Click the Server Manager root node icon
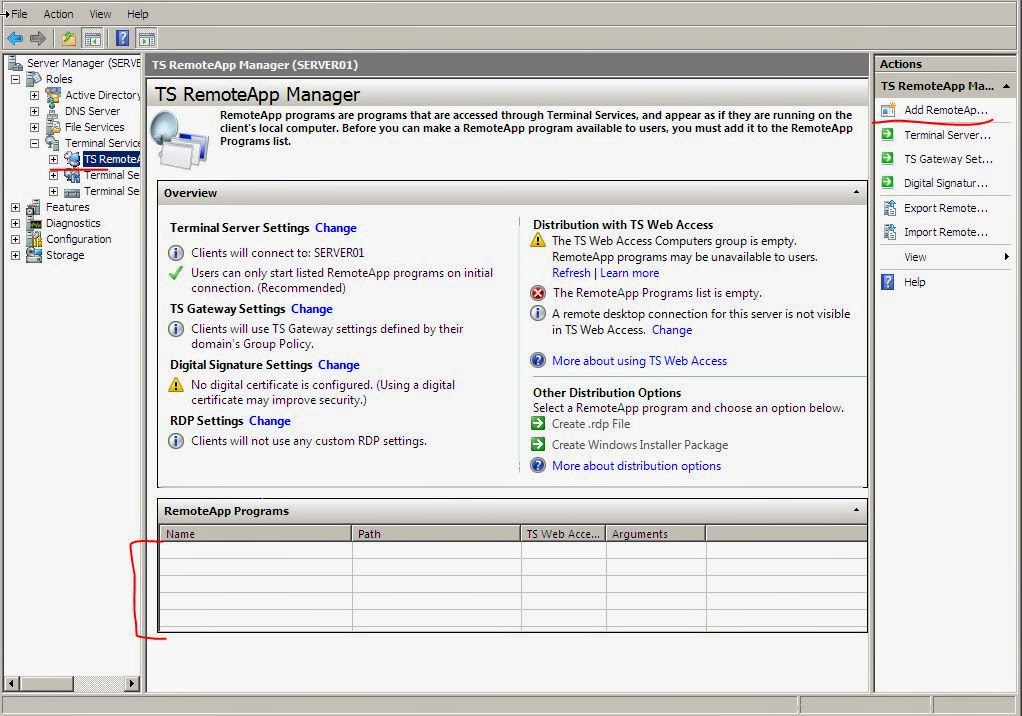This screenshot has width=1022, height=716. (x=16, y=63)
